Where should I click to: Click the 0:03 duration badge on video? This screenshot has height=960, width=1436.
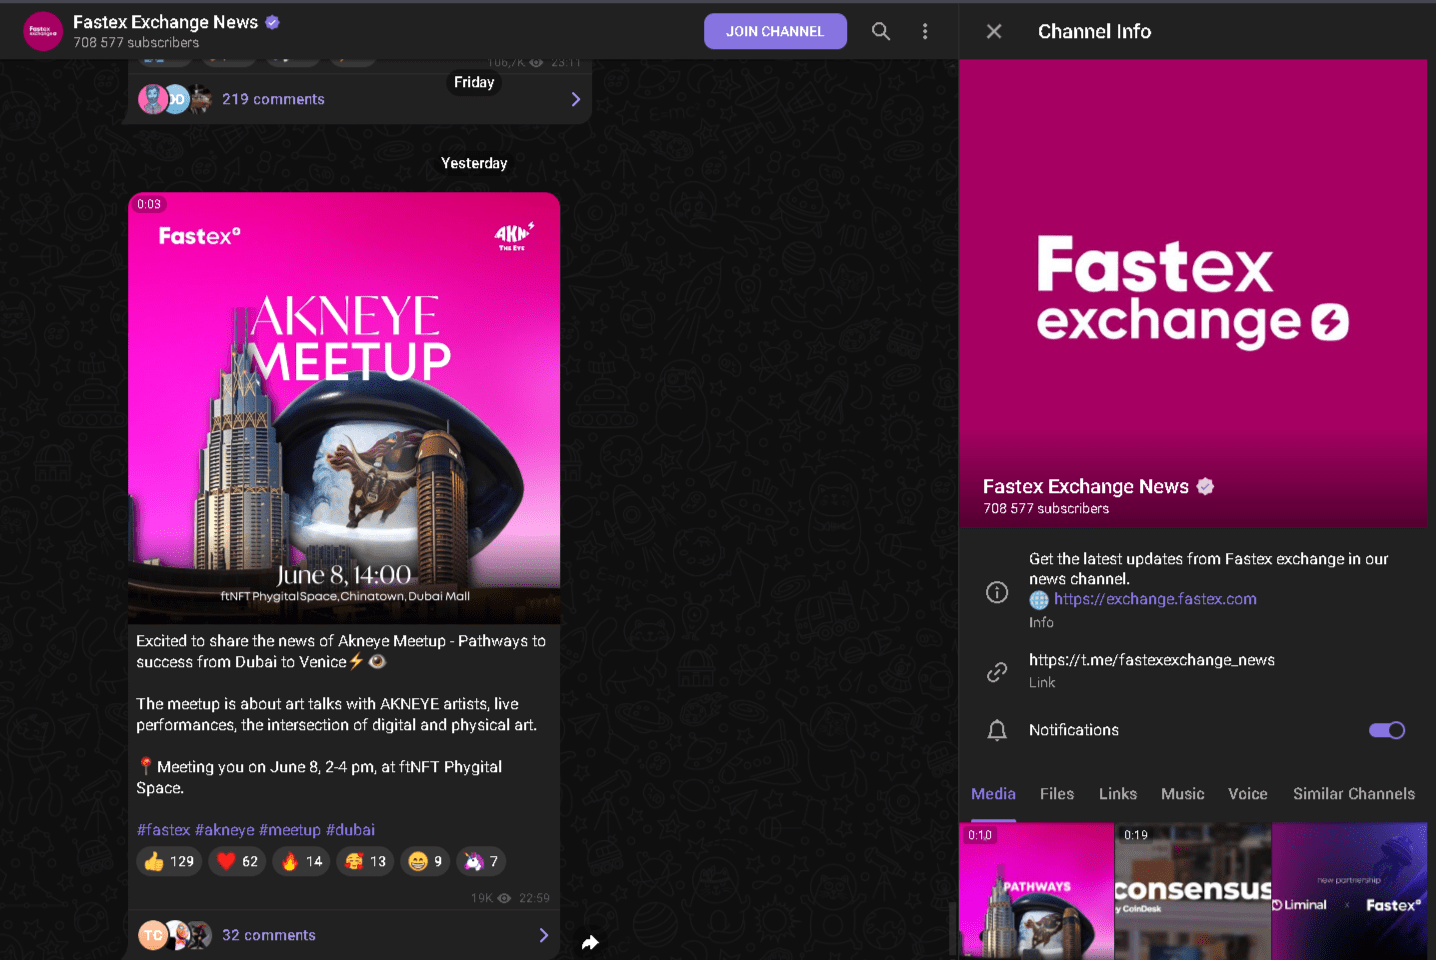click(149, 204)
